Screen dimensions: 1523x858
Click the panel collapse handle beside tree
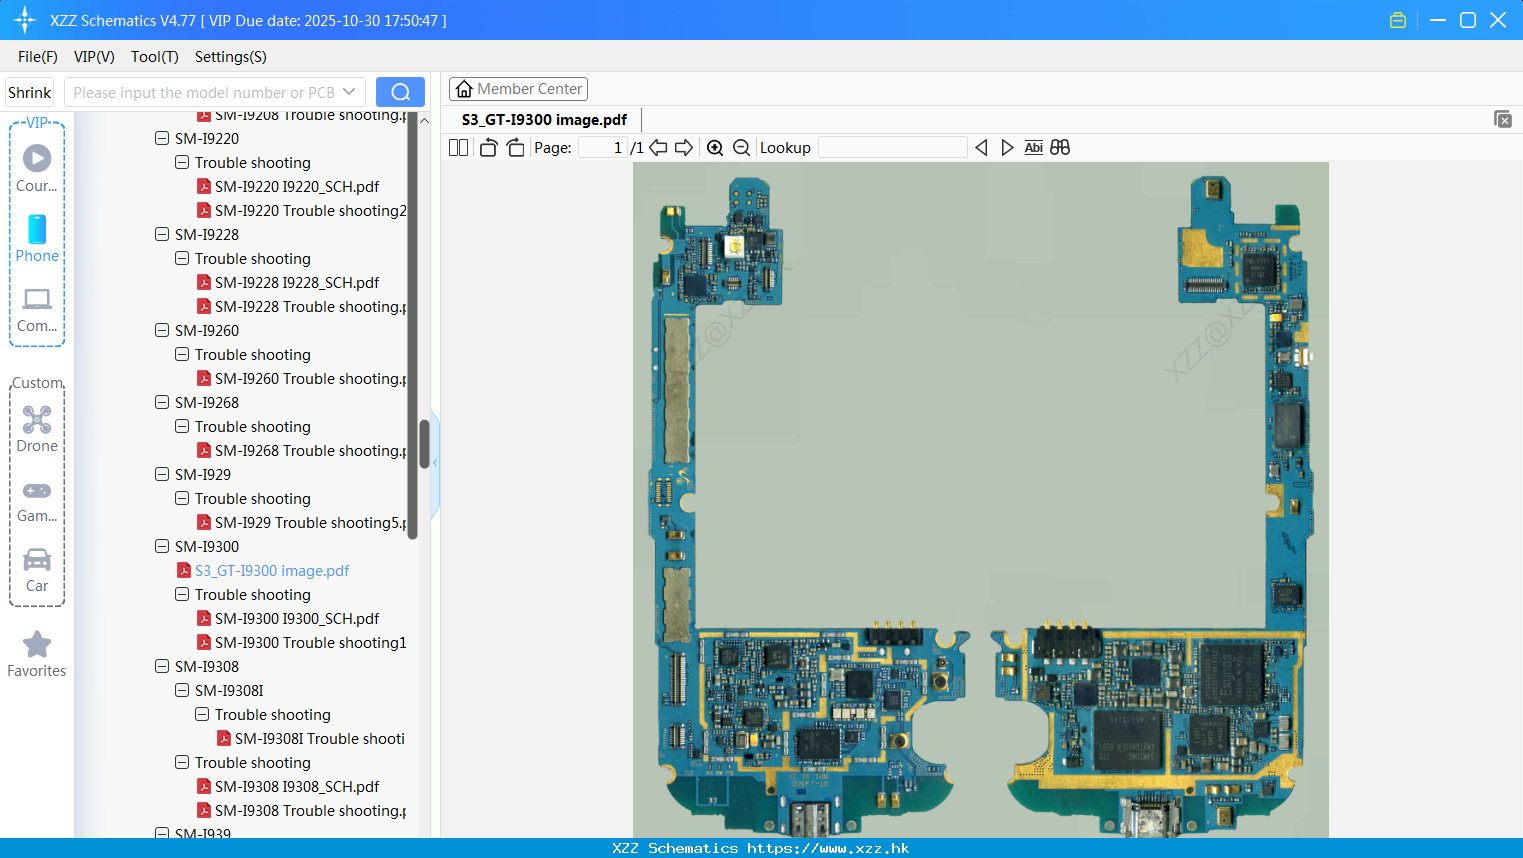point(435,463)
